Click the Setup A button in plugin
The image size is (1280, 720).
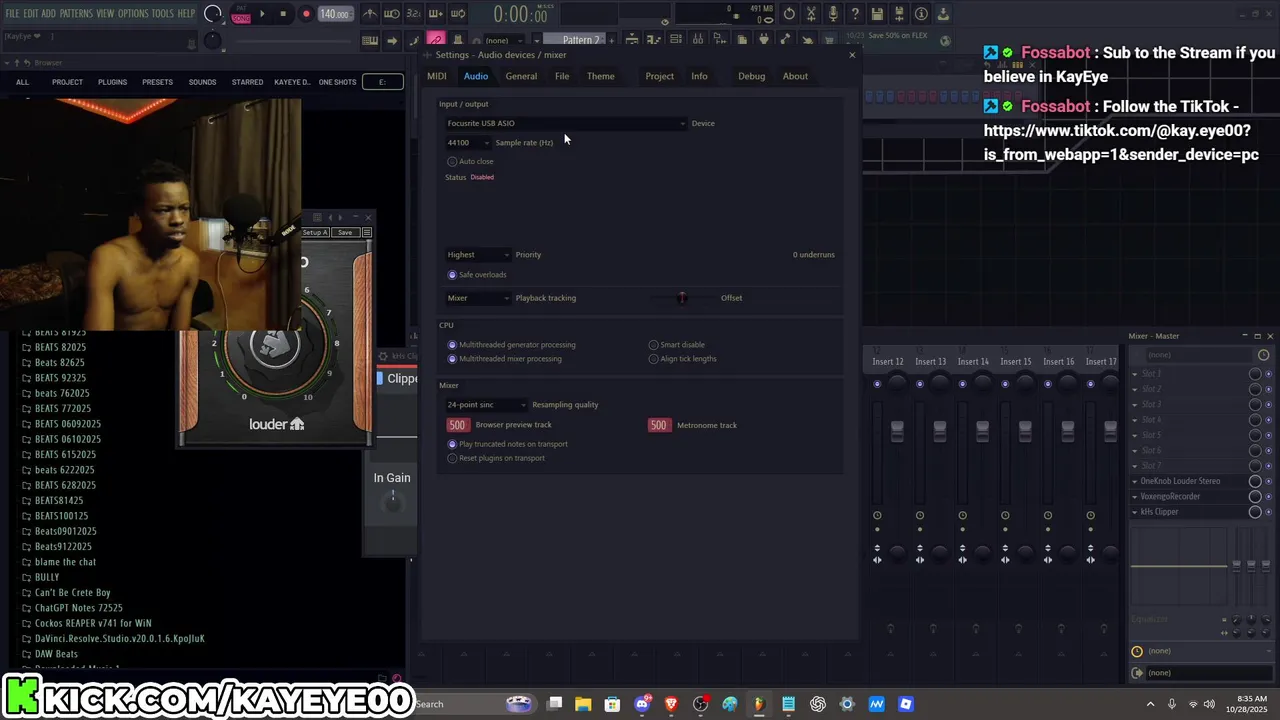315,232
